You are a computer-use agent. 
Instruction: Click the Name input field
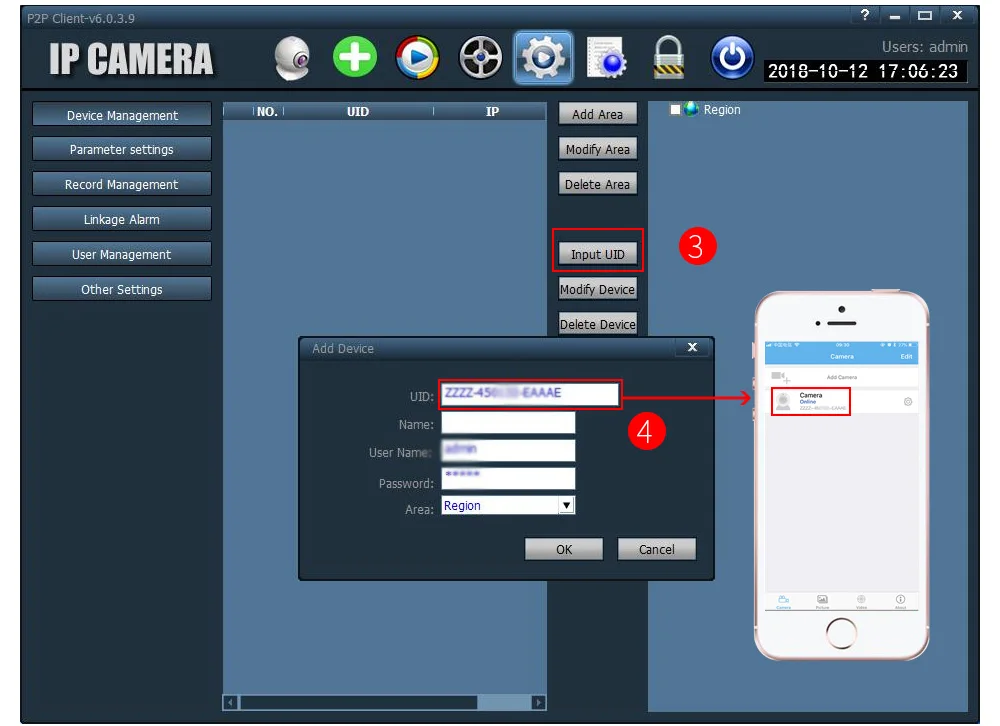(508, 424)
